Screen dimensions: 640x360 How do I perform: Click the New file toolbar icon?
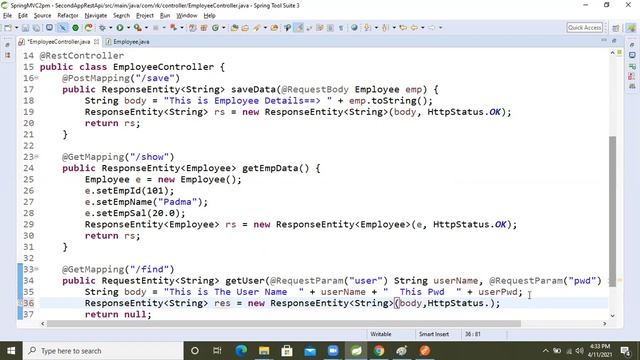pyautogui.click(x=8, y=28)
